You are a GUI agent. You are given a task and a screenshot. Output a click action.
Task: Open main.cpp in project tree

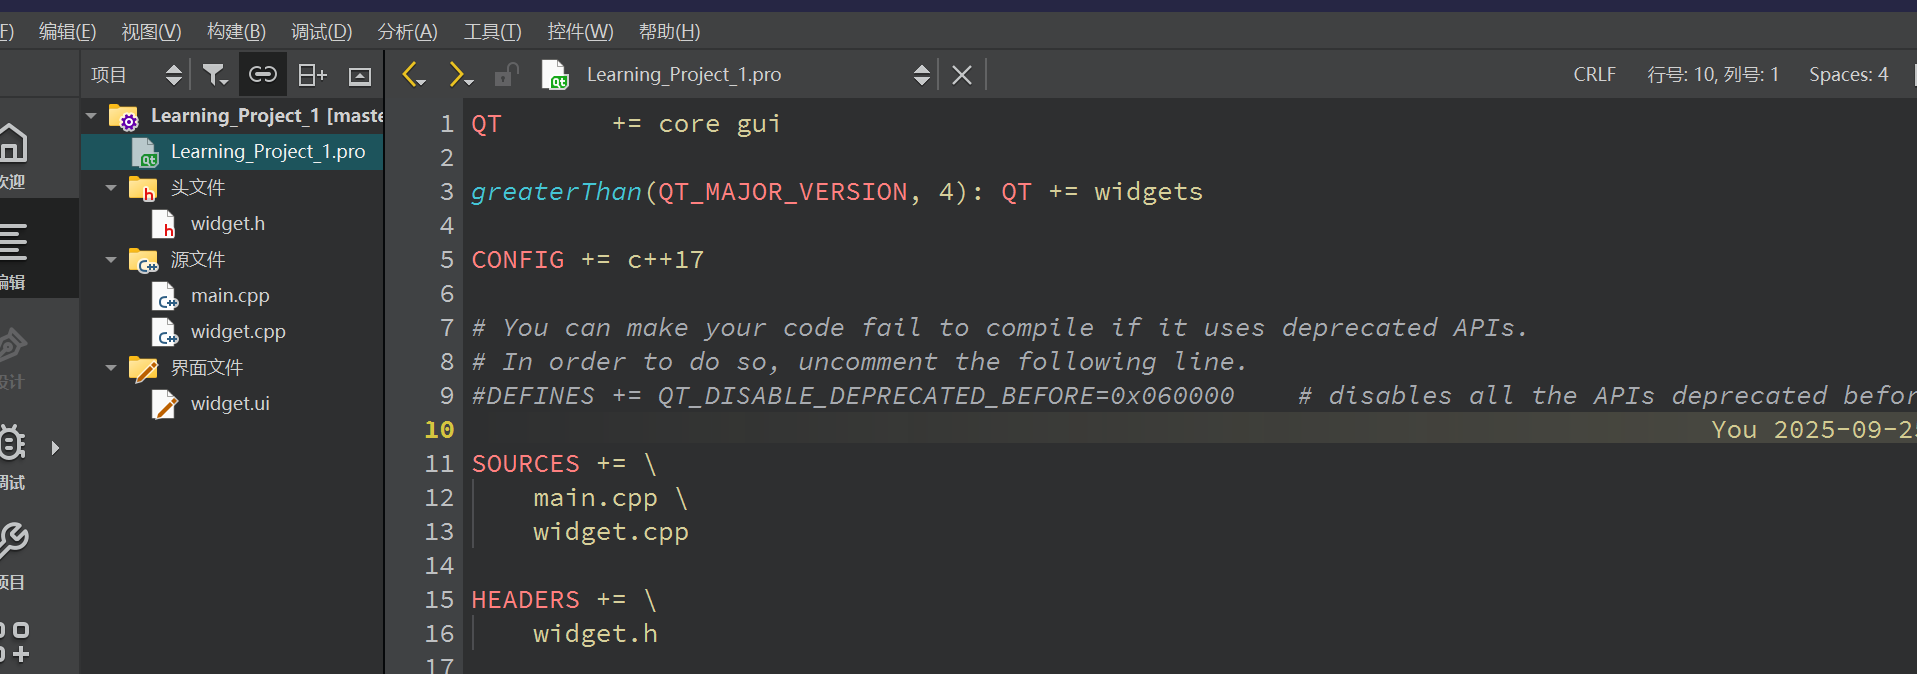coord(230,296)
